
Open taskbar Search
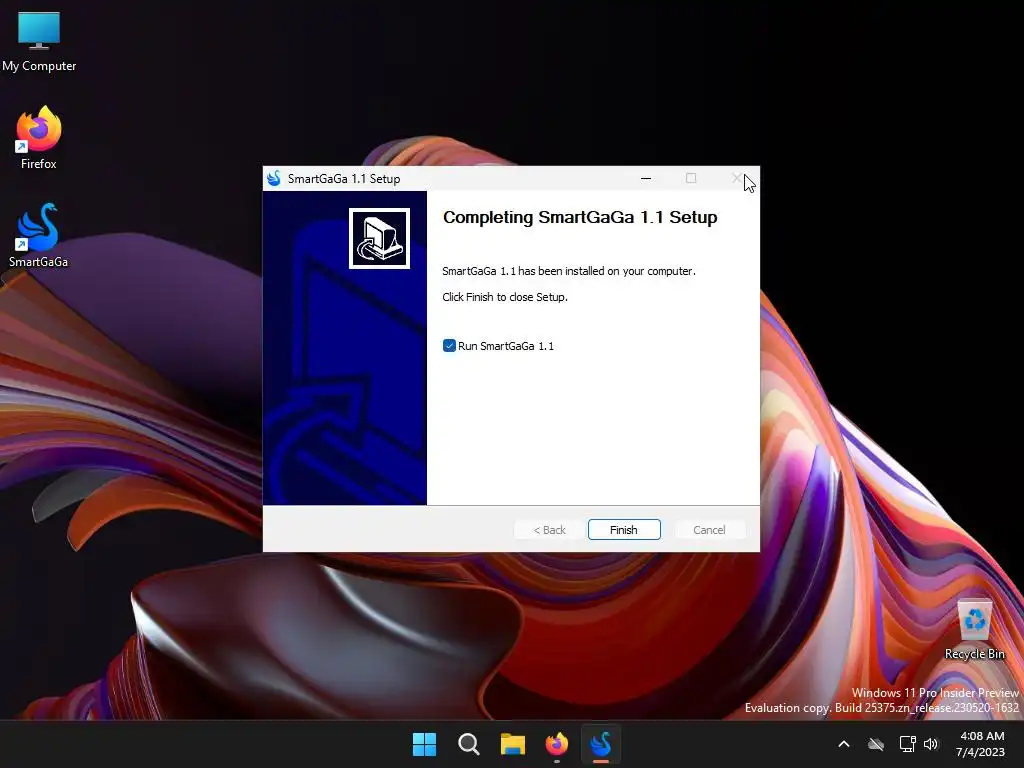click(469, 744)
